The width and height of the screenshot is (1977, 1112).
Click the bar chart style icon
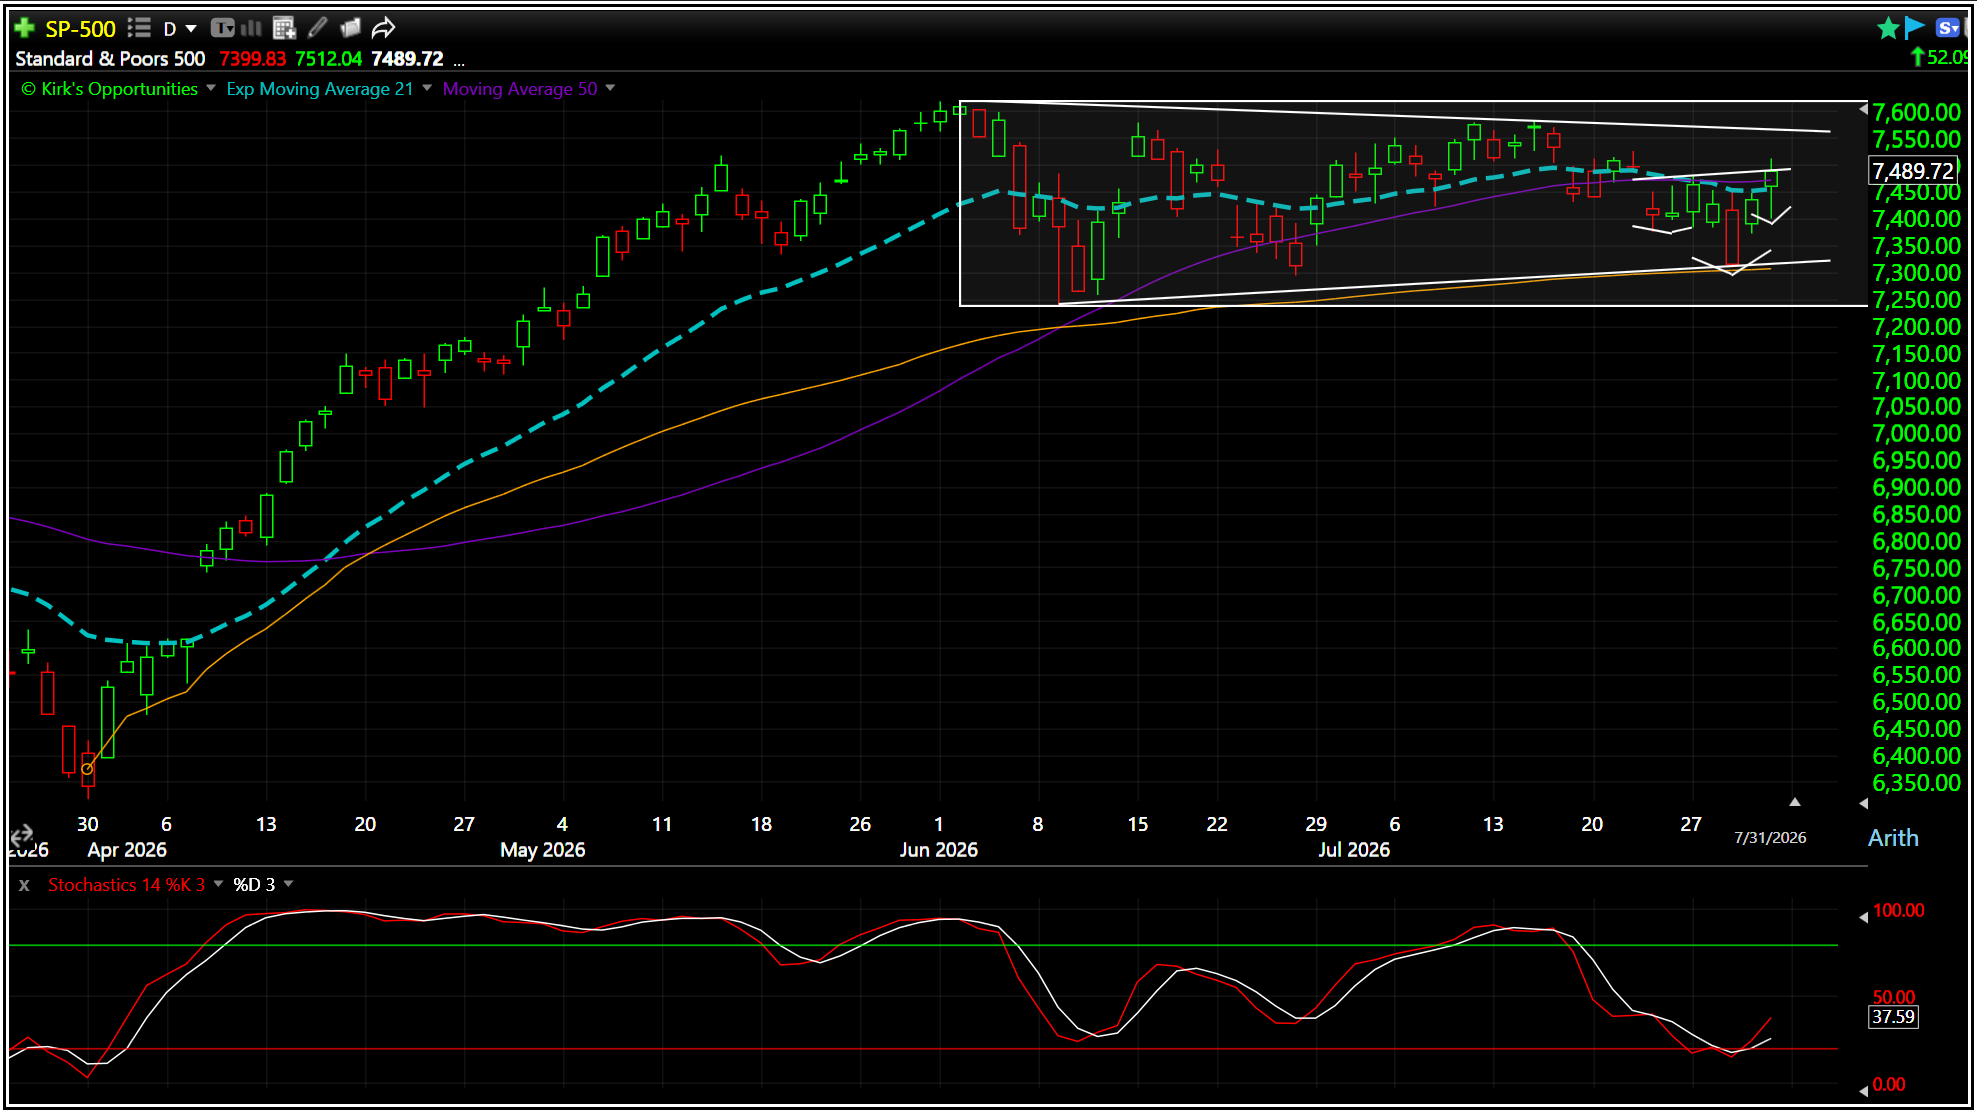coord(251,28)
